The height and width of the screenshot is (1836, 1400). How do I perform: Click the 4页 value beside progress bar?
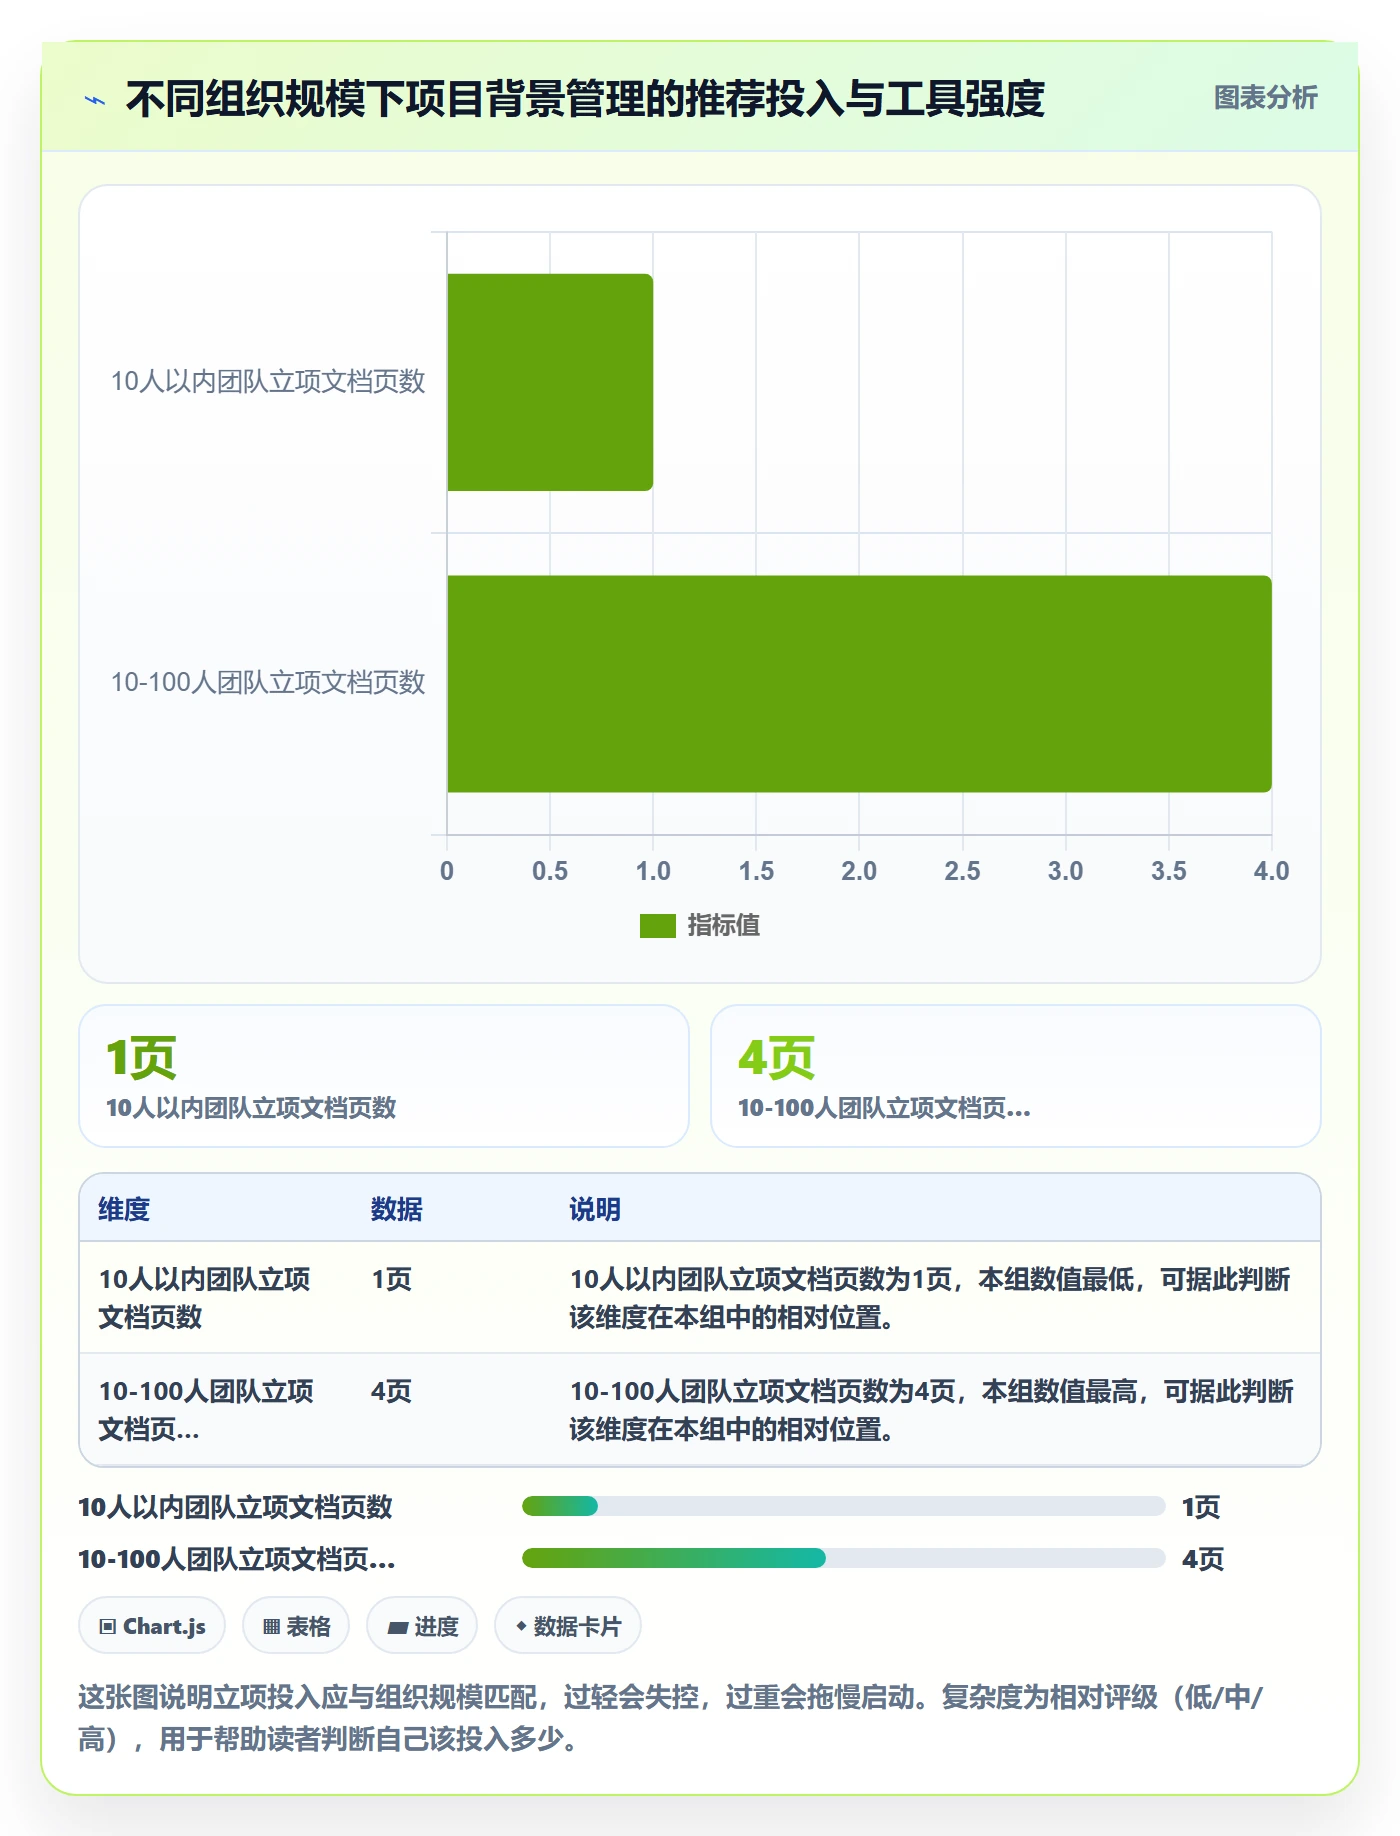1203,1559
